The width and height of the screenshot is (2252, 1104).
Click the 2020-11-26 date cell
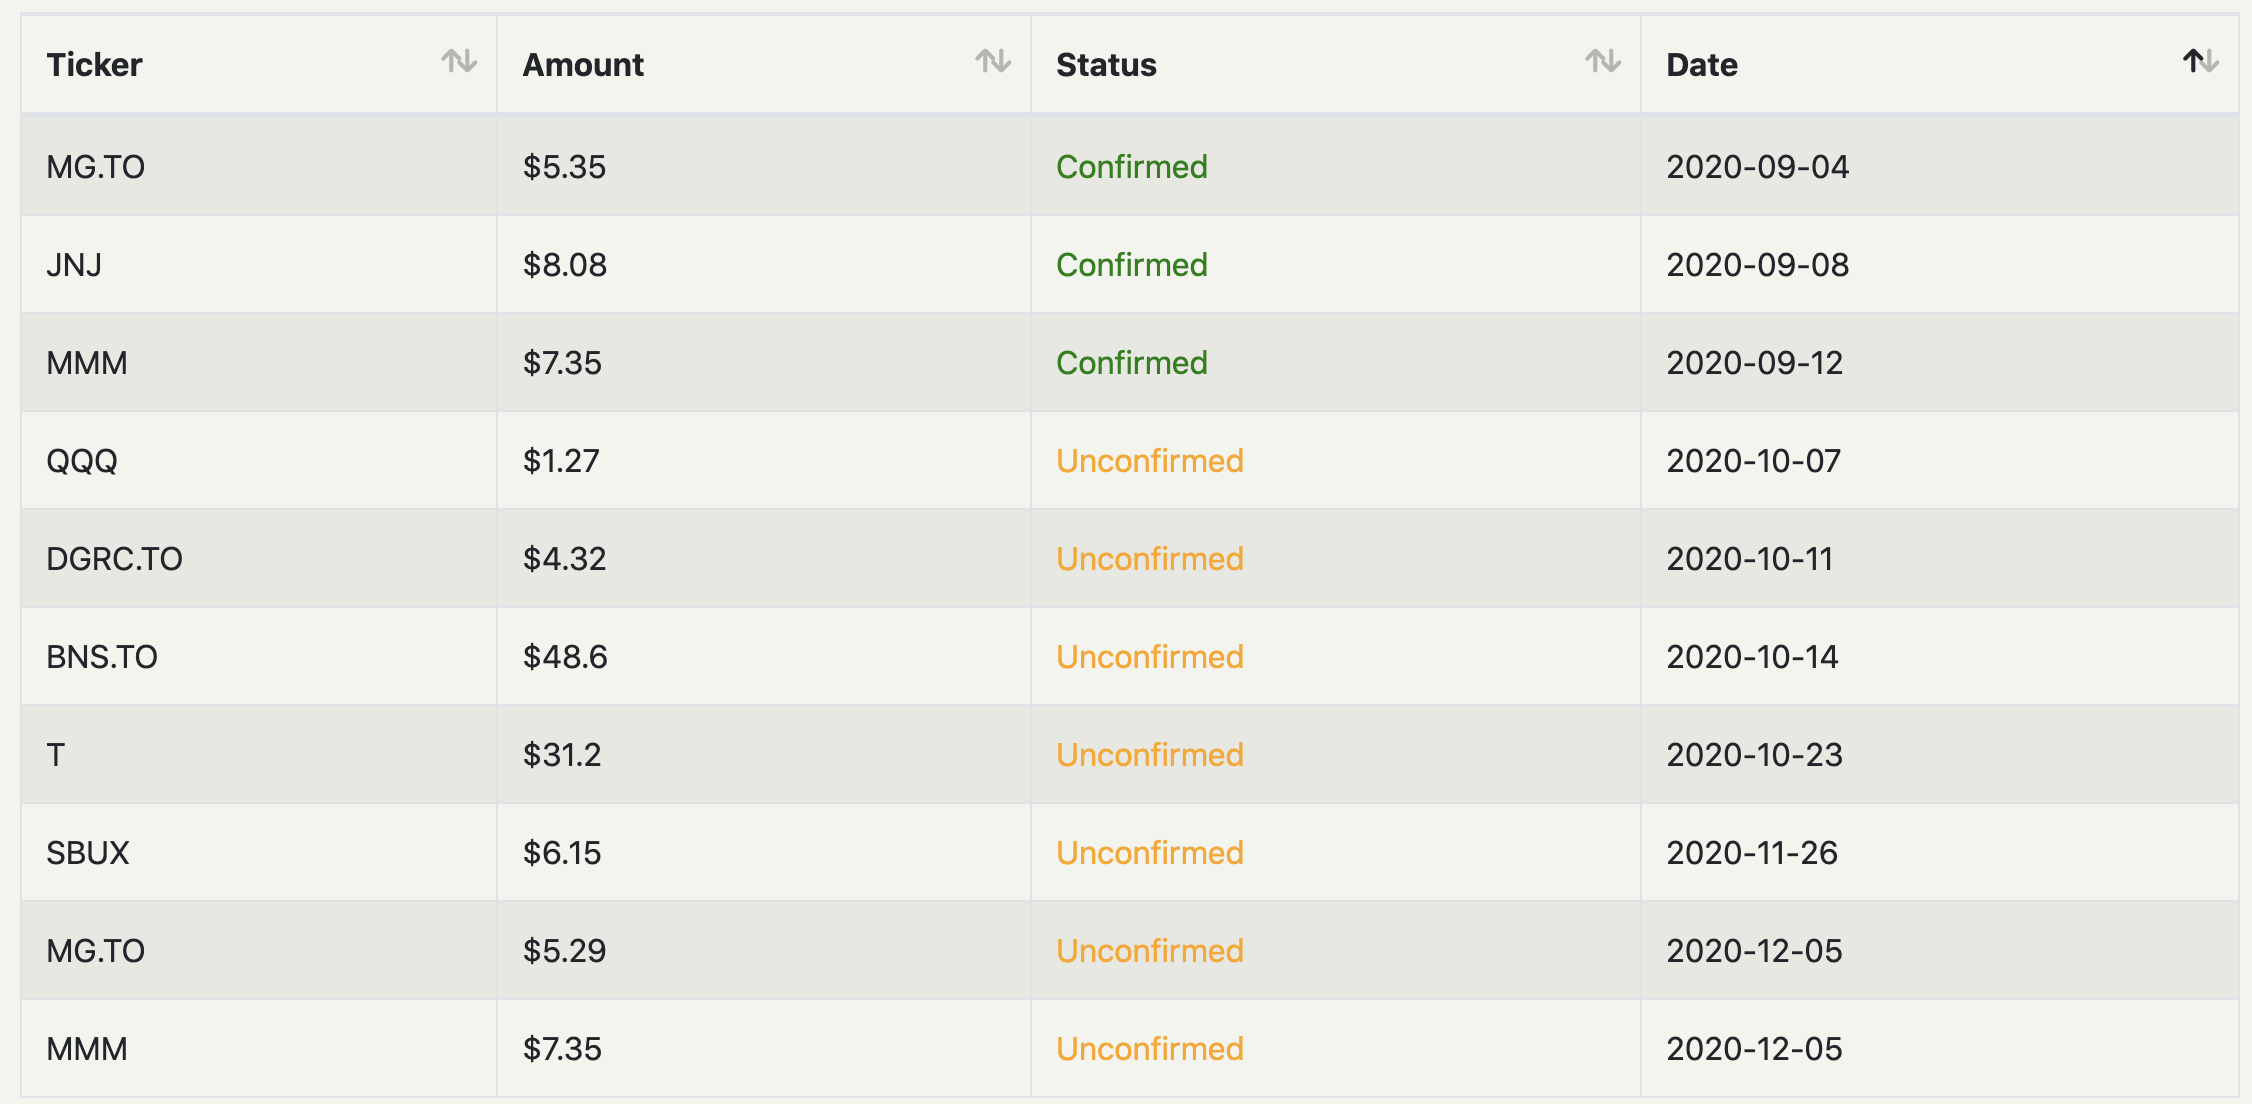point(1752,853)
